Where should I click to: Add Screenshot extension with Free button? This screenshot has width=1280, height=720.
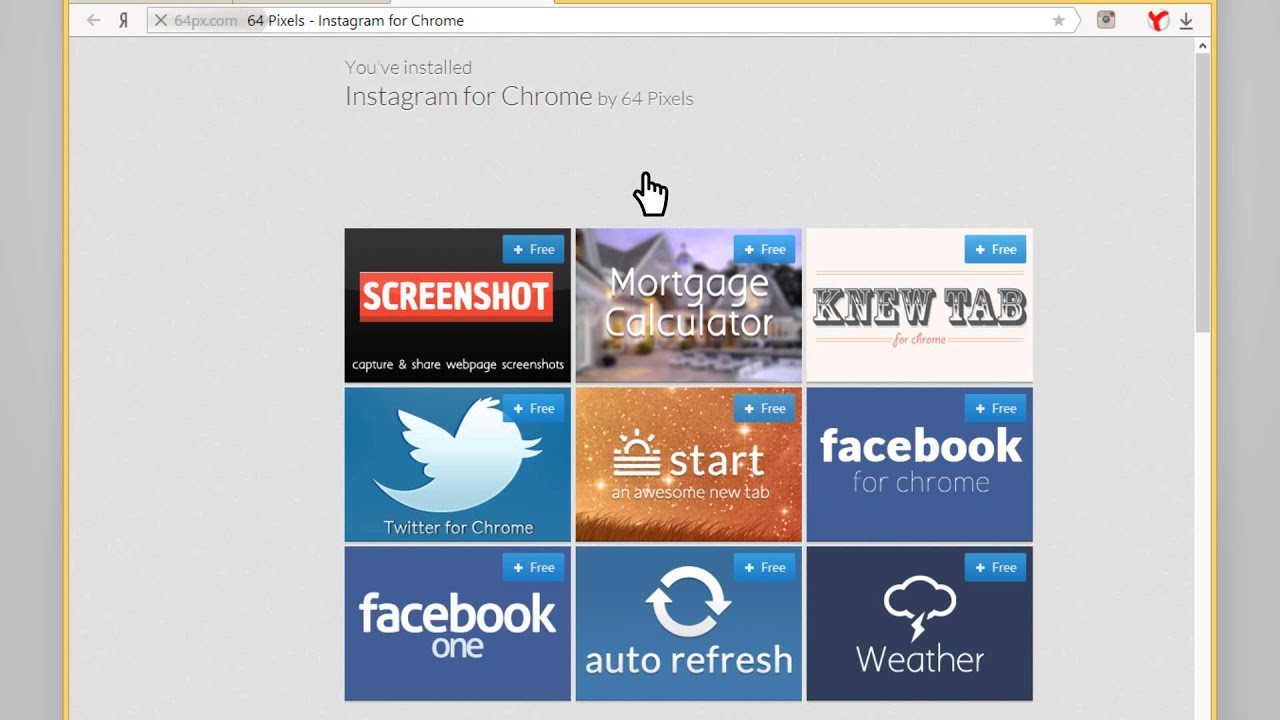(x=533, y=249)
